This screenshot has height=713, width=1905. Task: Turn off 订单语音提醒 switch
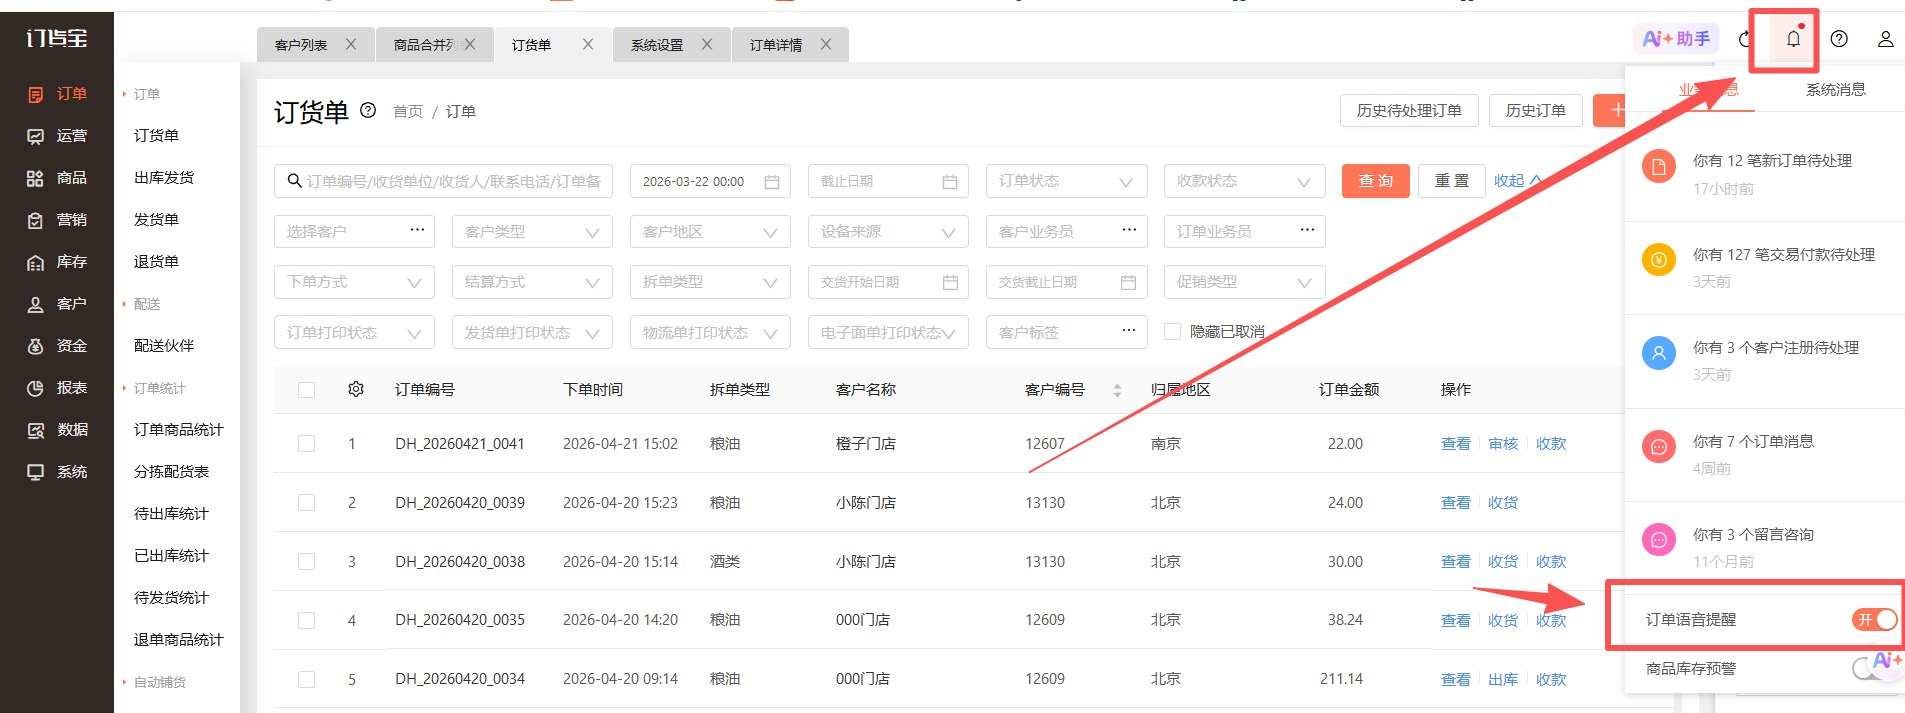[1874, 620]
